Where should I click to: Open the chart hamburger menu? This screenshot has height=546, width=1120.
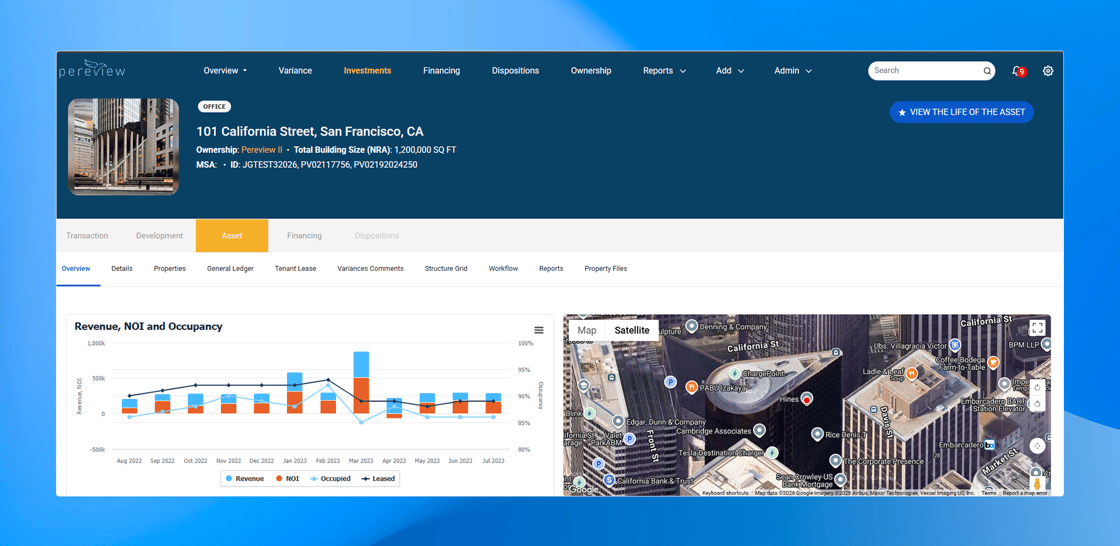(x=539, y=330)
